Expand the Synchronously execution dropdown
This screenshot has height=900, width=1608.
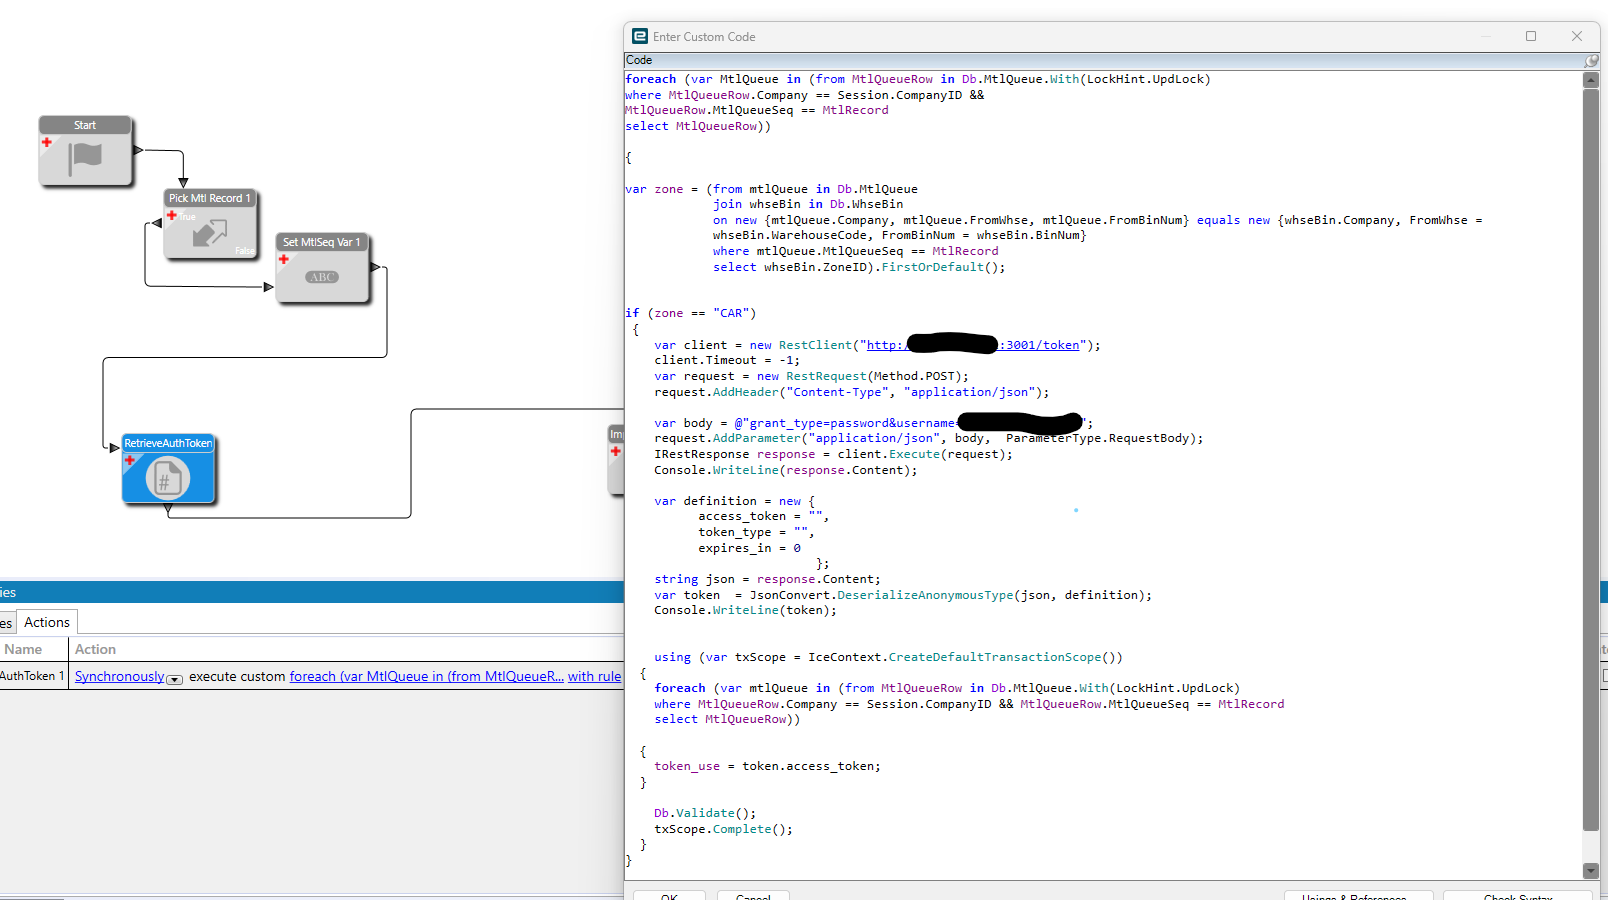click(x=175, y=680)
